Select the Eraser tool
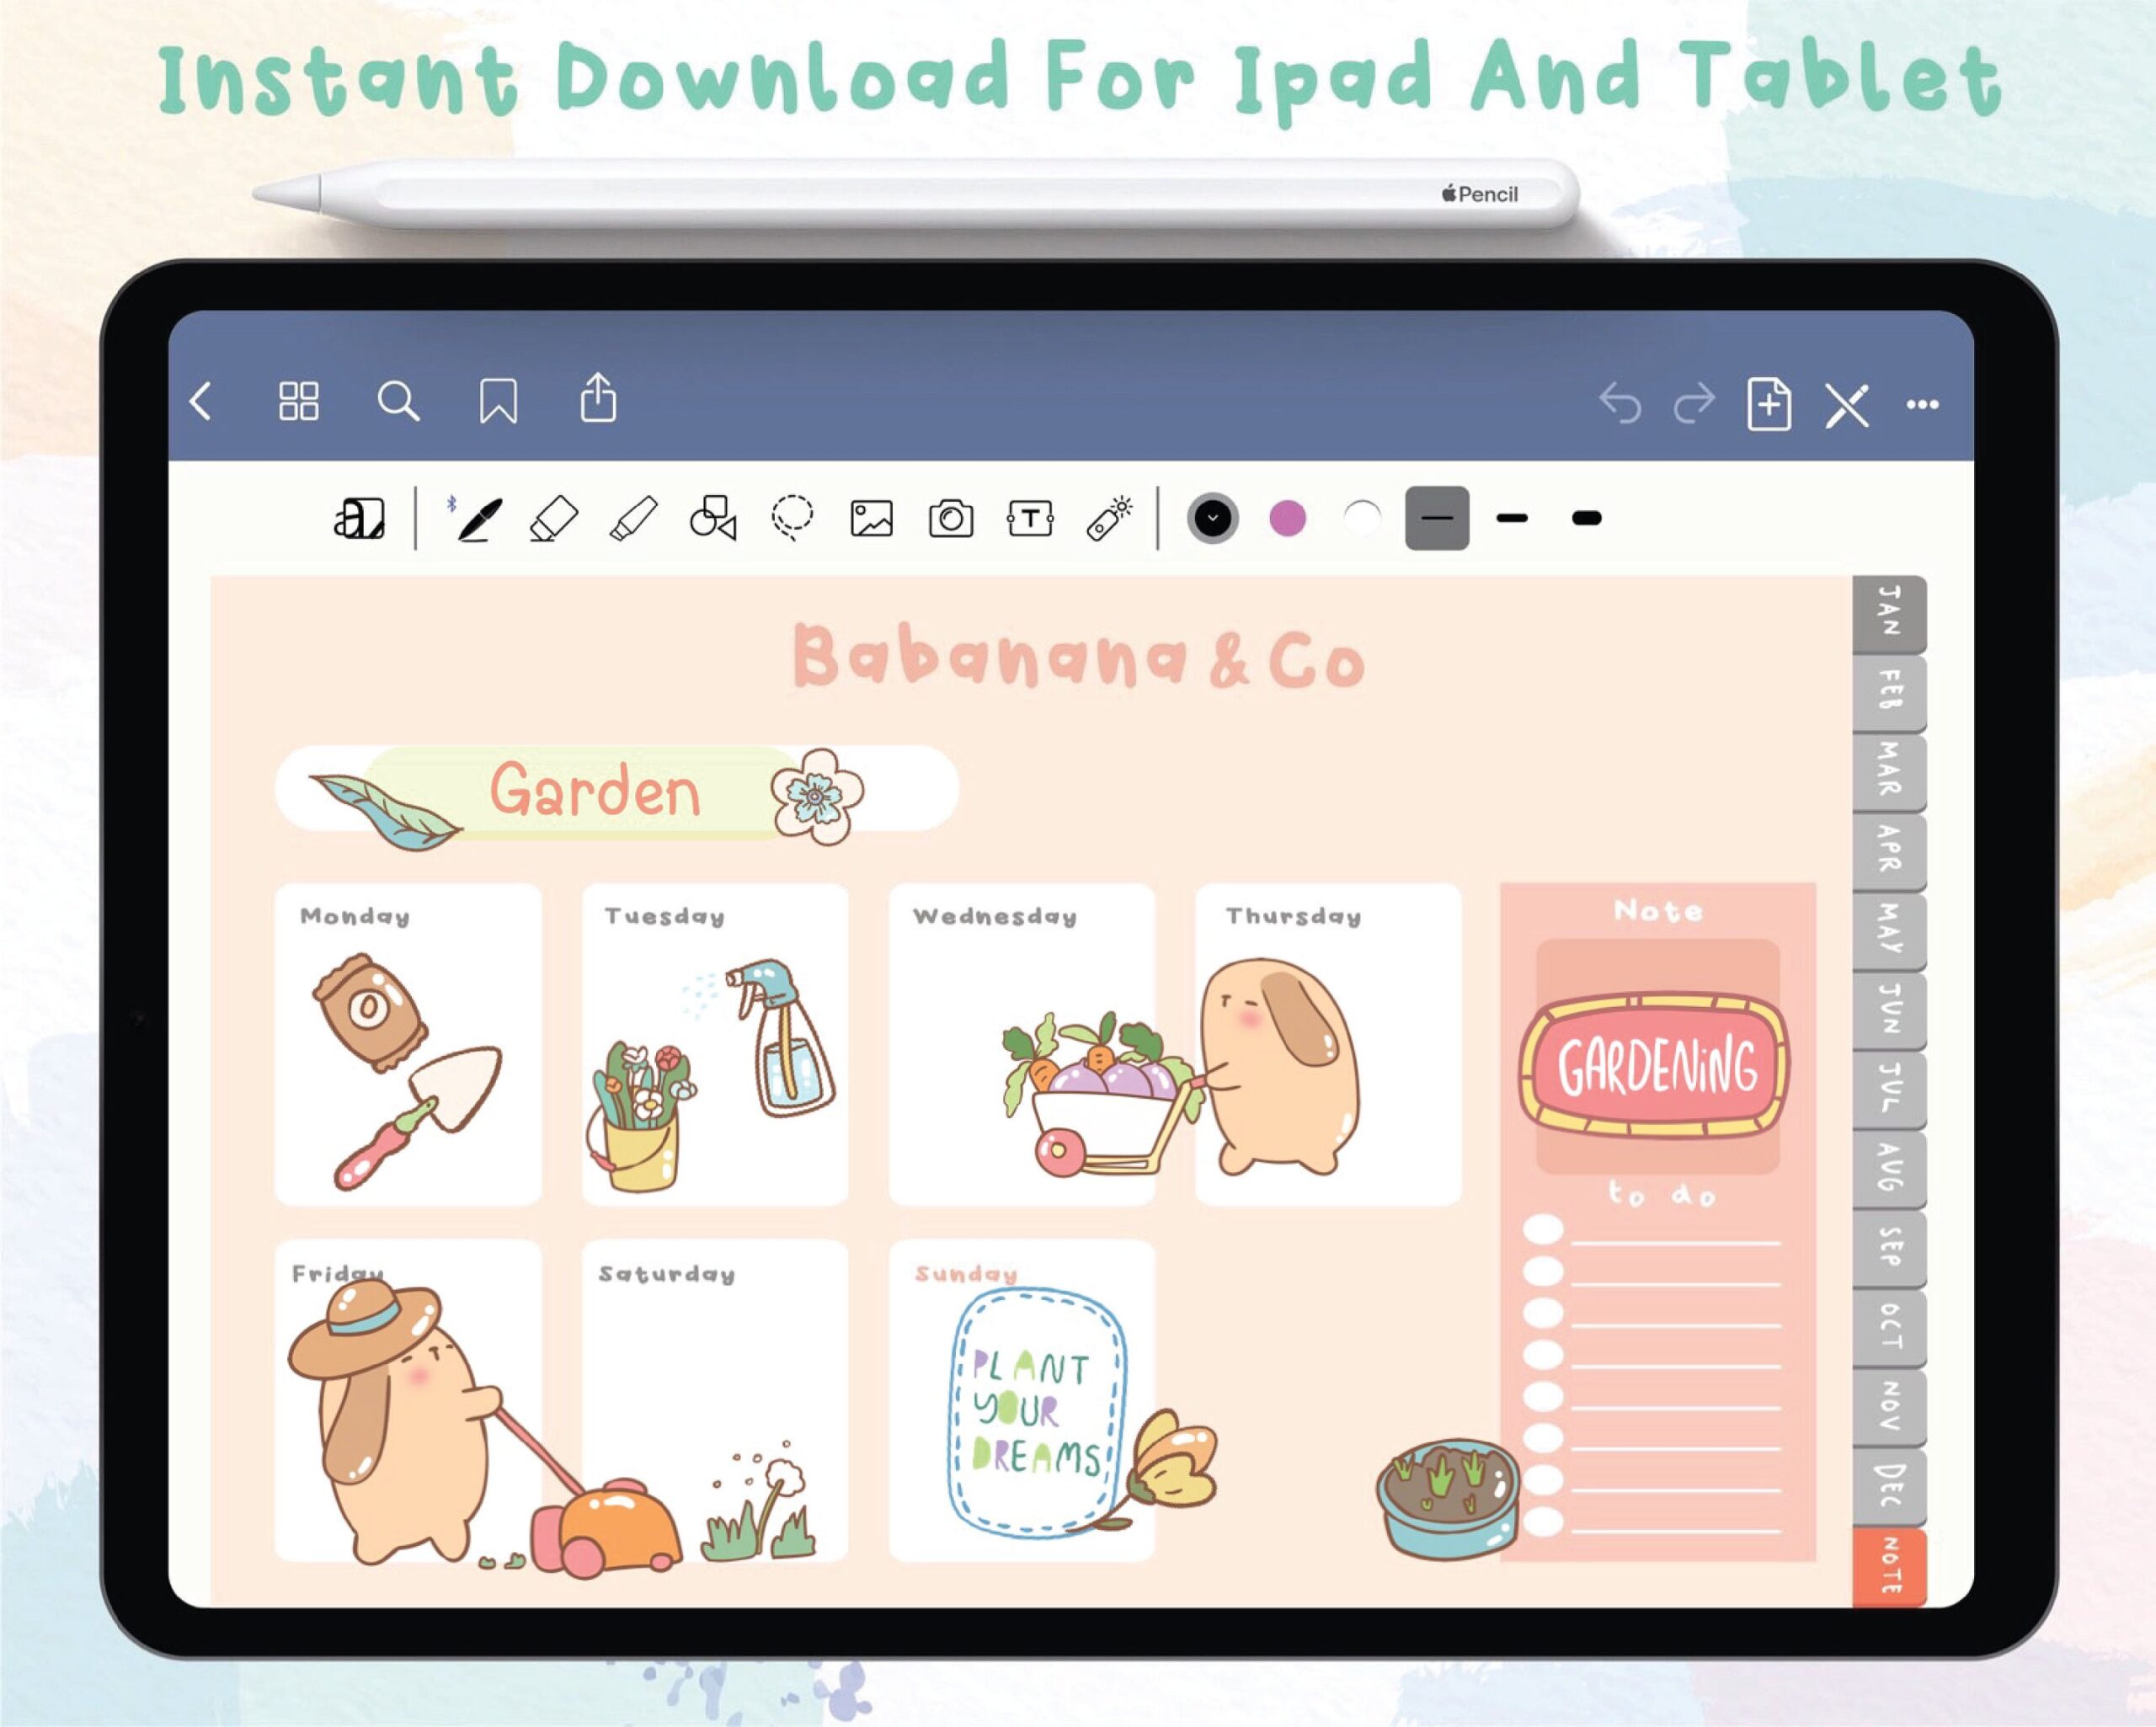Viewport: 2156px width, 1727px height. tap(554, 518)
